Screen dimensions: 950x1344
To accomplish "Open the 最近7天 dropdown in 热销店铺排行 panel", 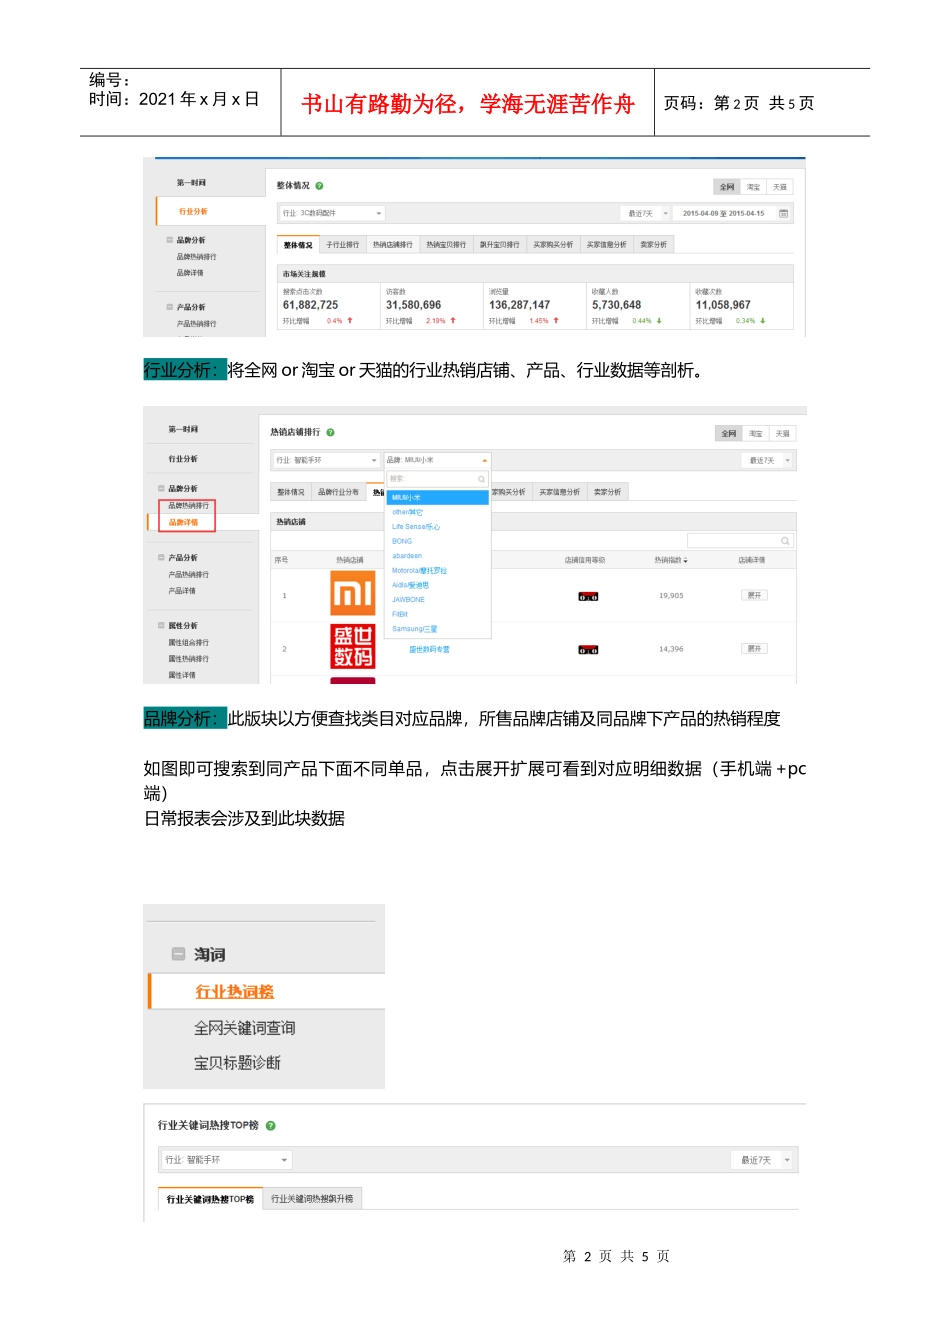I will (x=768, y=460).
